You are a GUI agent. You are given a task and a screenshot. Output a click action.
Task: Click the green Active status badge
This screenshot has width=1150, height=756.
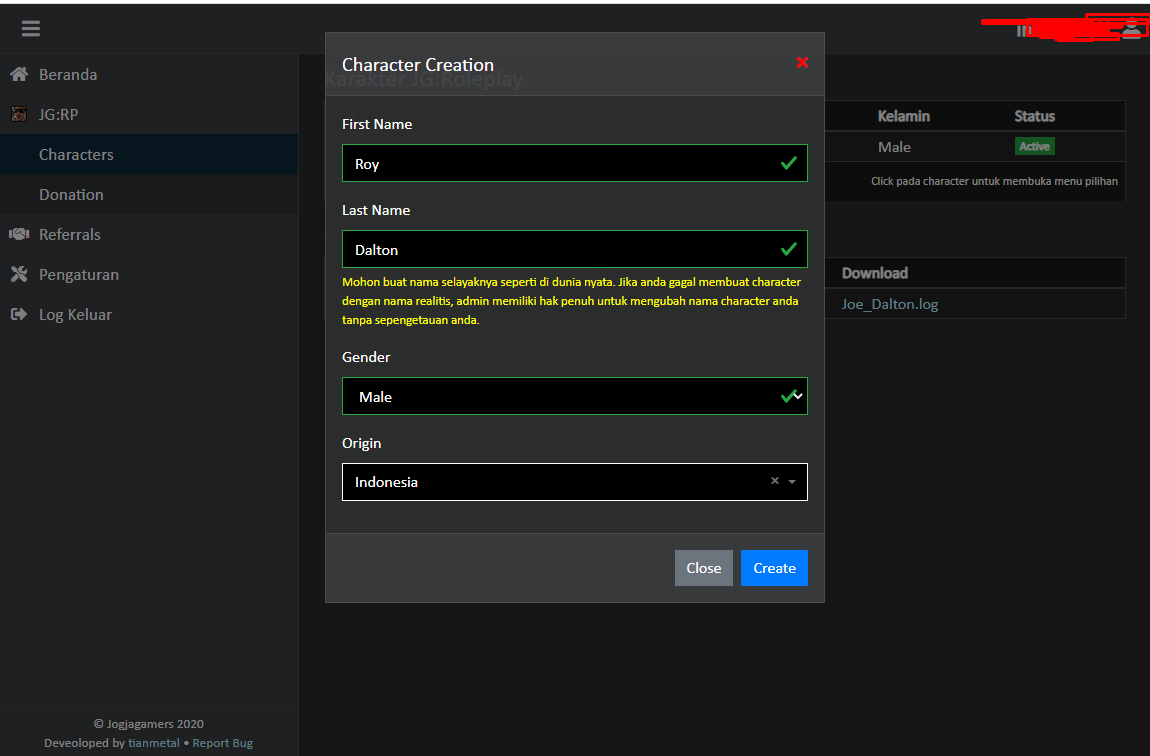tap(1034, 147)
